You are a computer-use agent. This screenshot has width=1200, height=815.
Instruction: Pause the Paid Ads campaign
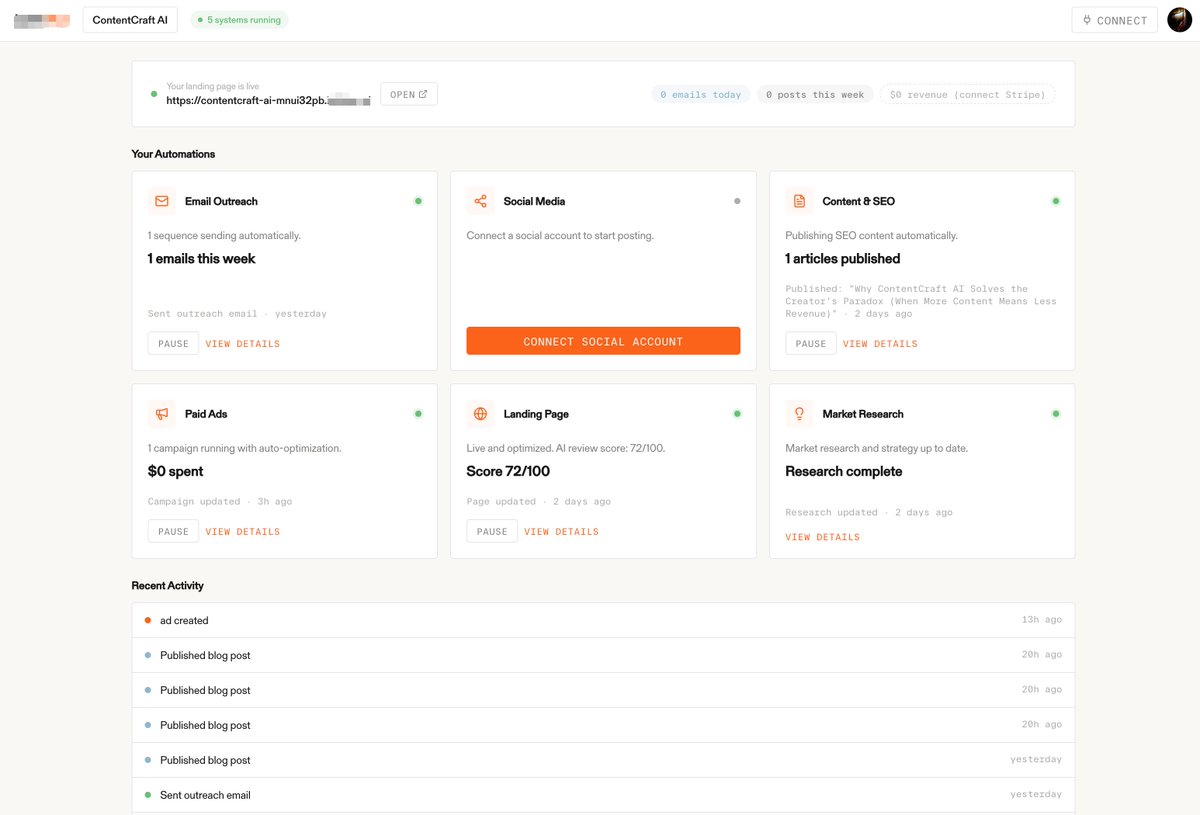pos(173,531)
